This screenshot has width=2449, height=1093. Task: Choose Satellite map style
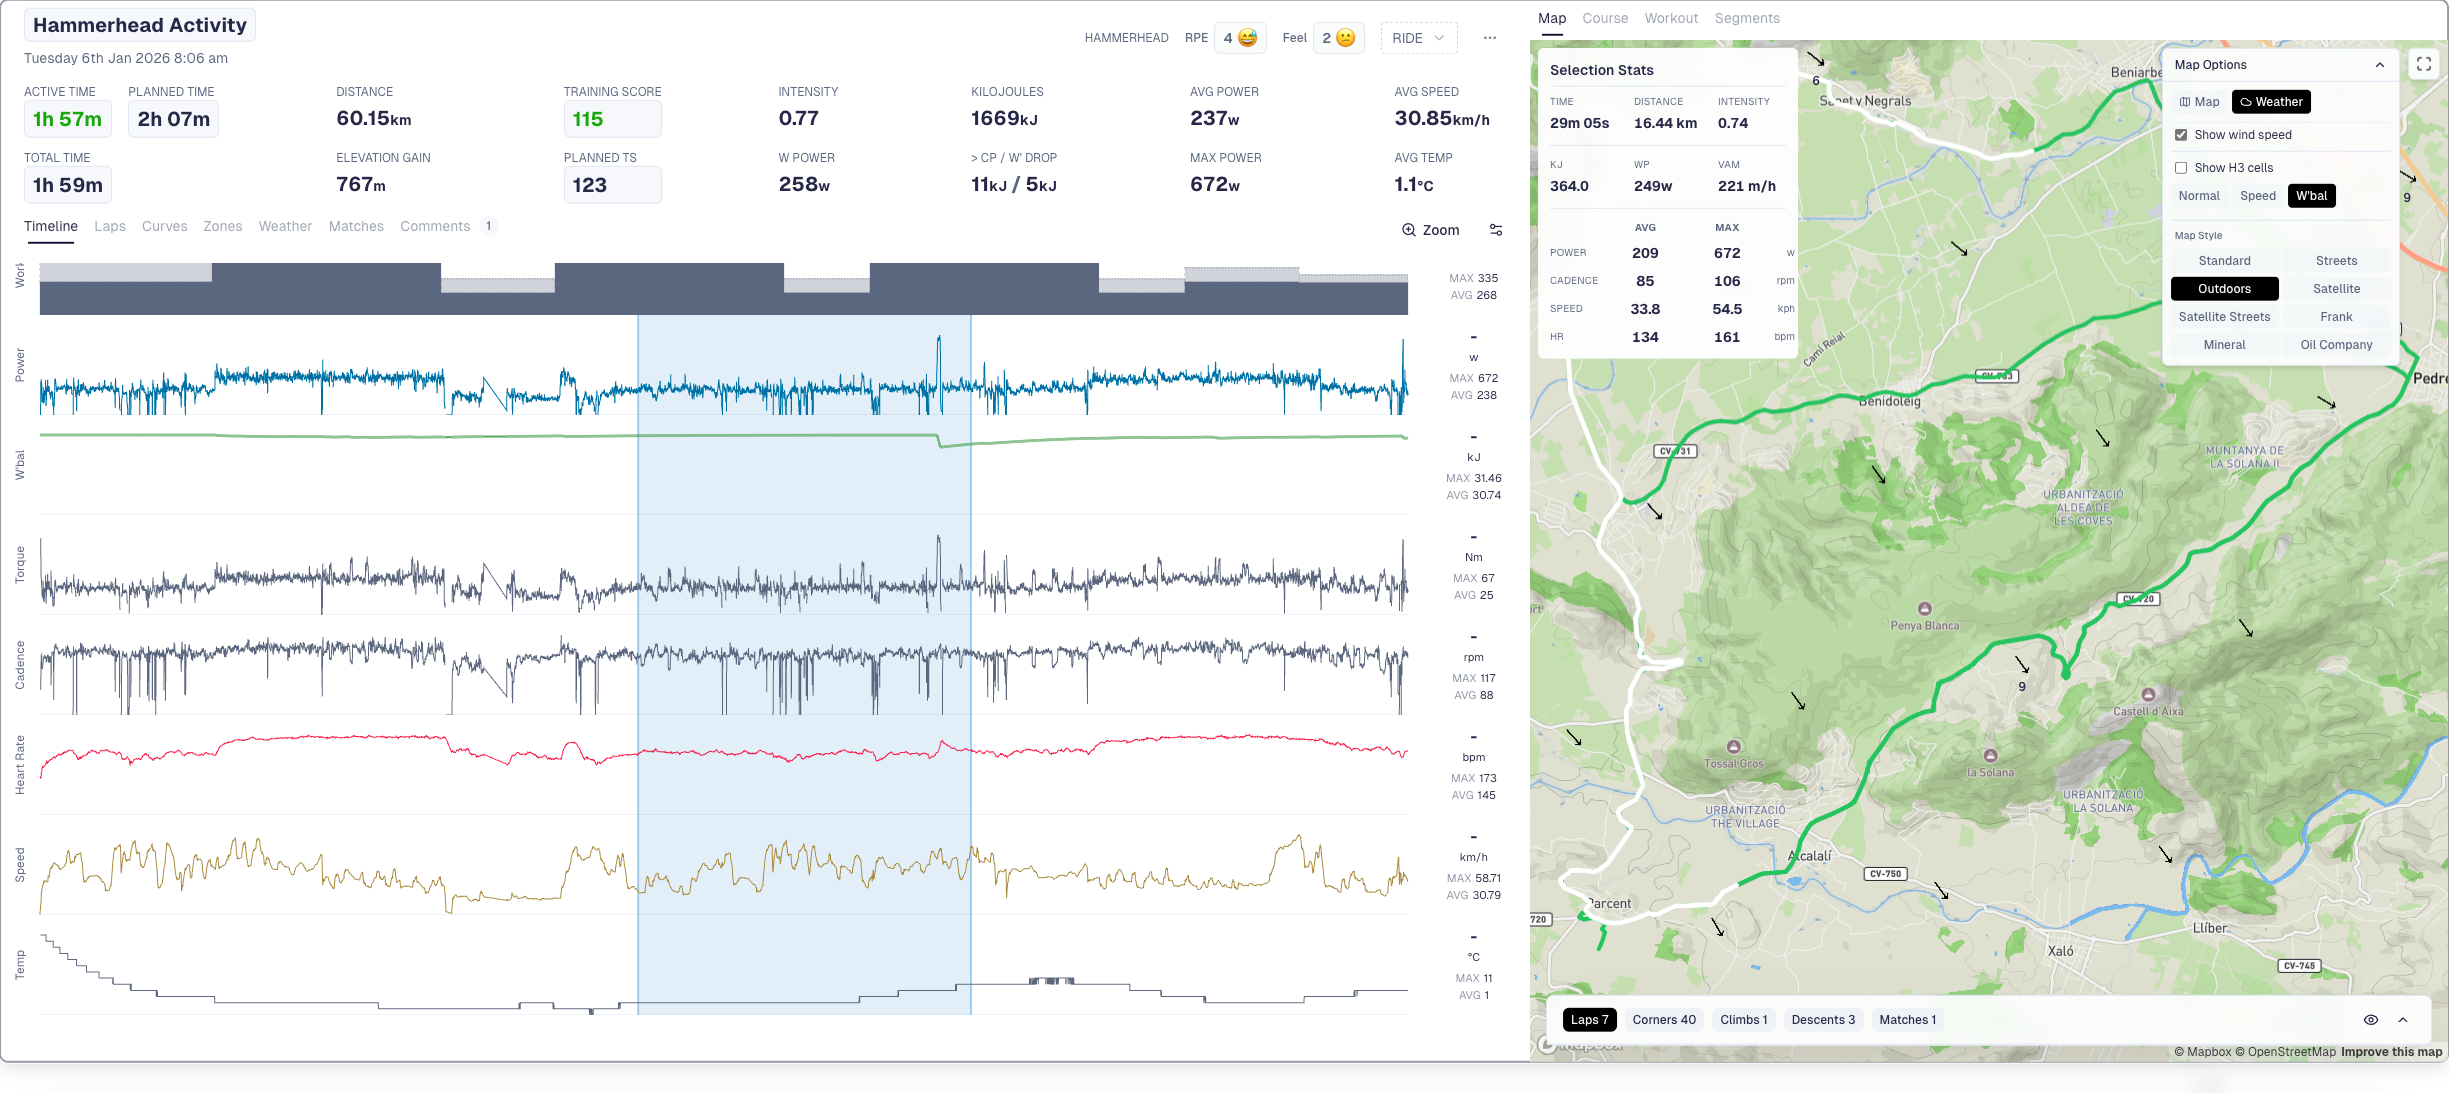tap(2336, 289)
